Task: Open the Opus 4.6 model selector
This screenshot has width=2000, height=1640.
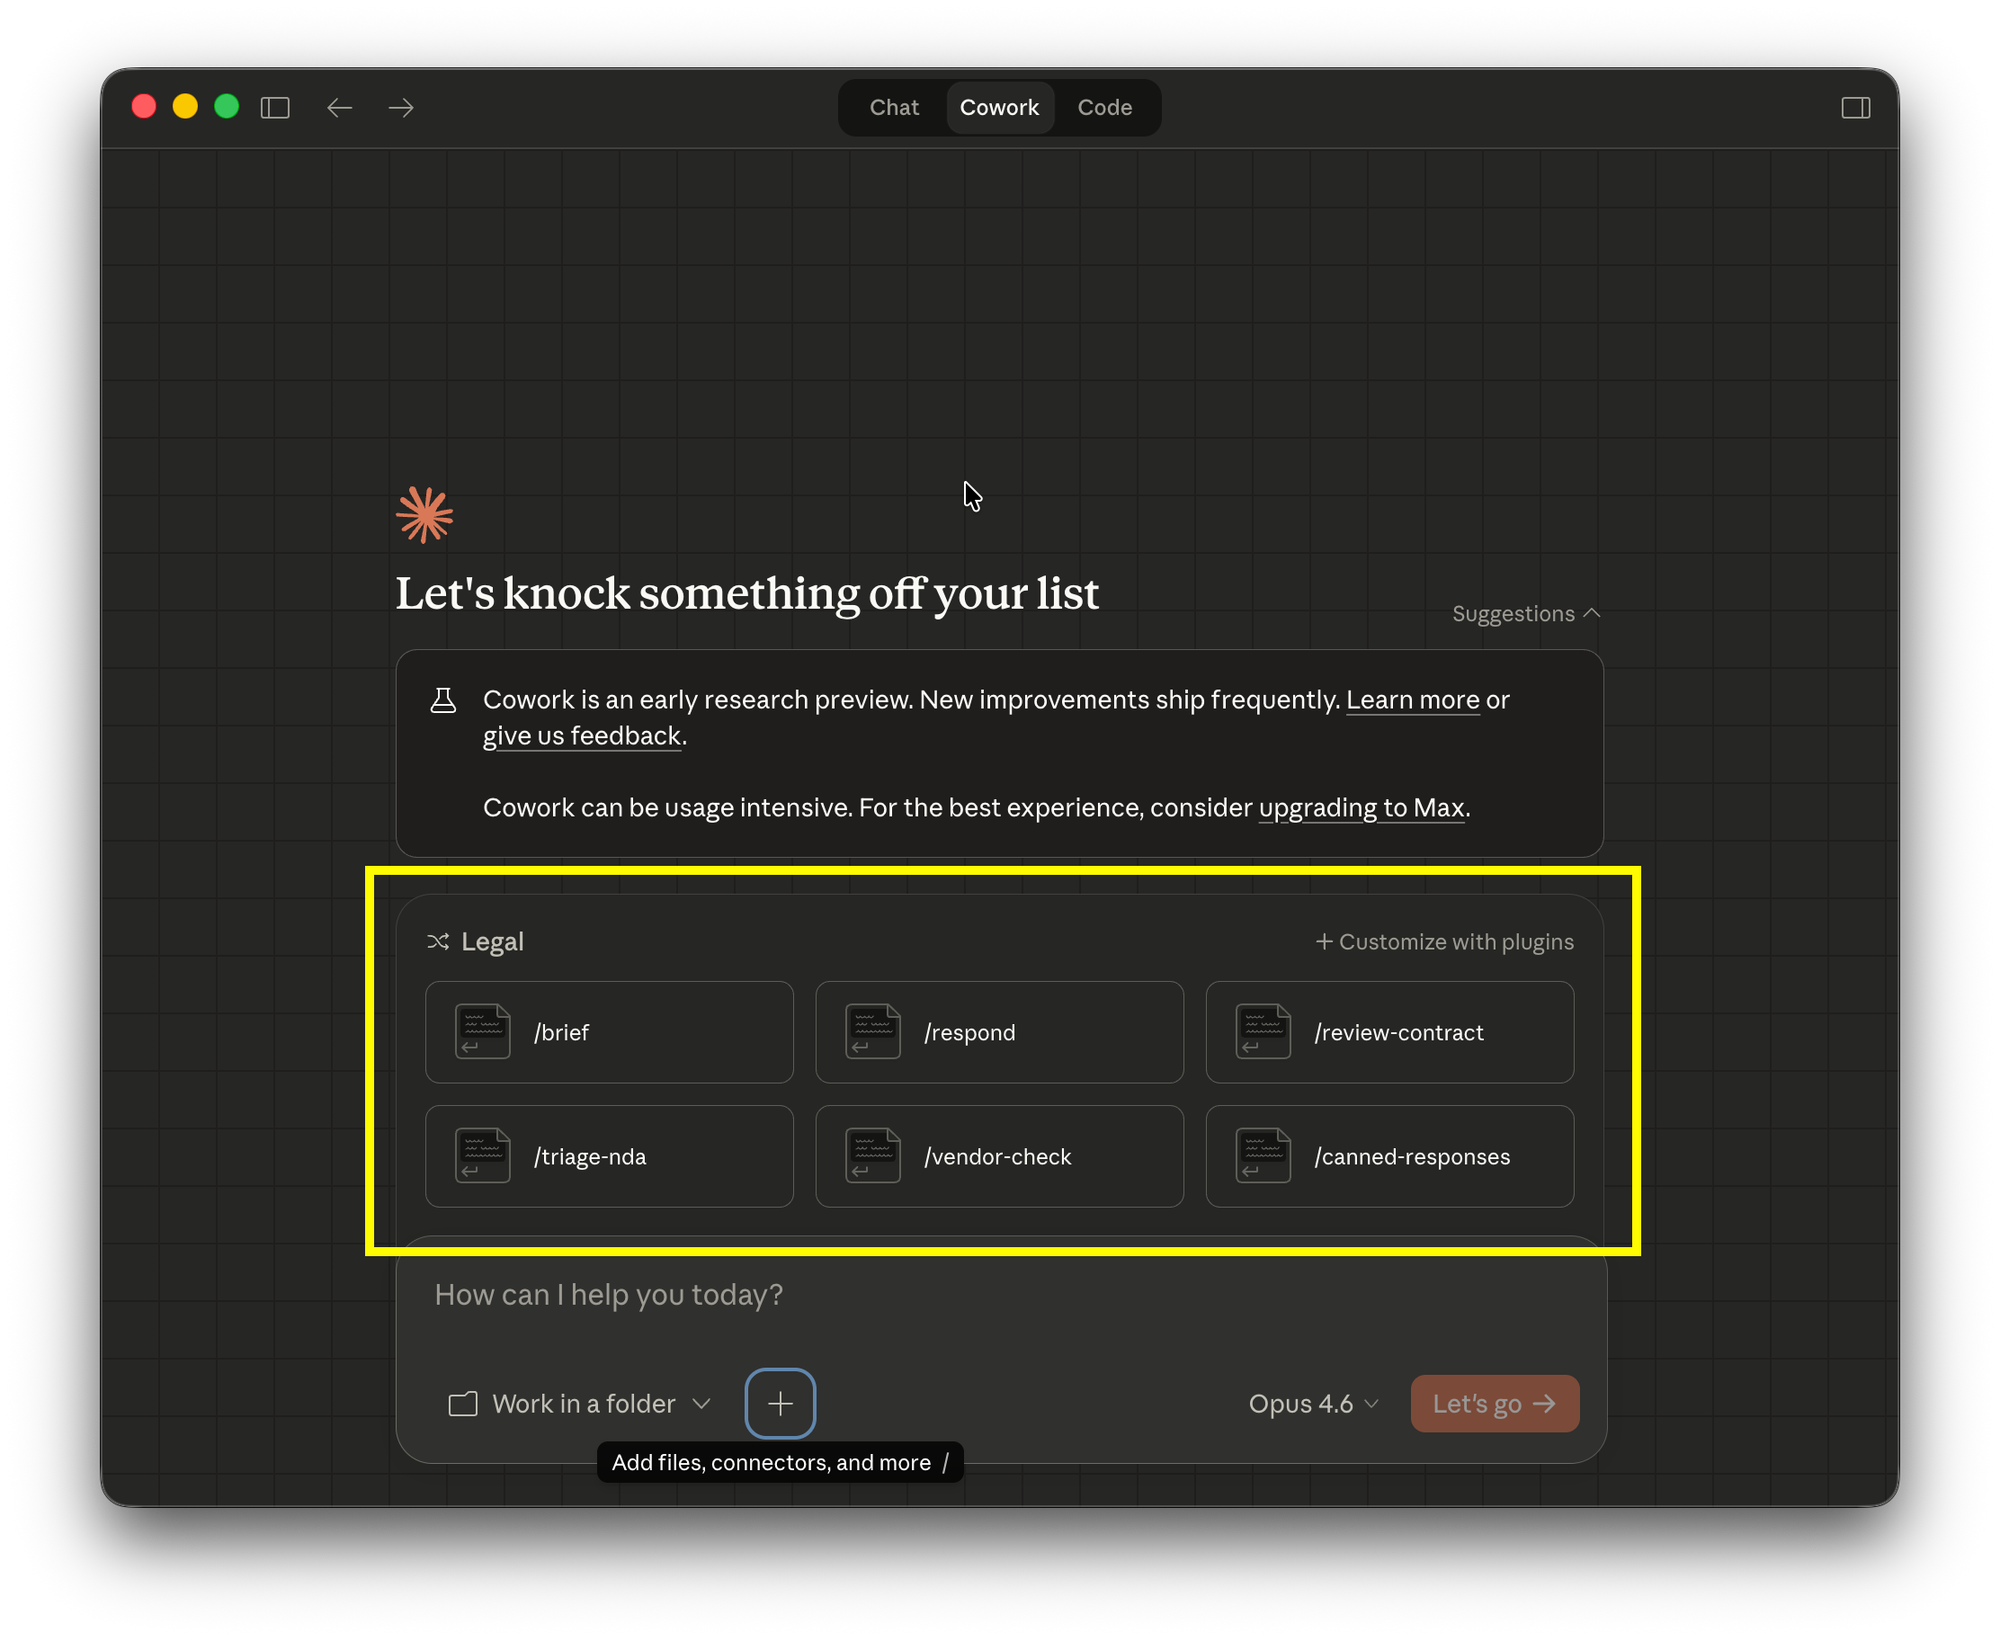Action: (1311, 1403)
